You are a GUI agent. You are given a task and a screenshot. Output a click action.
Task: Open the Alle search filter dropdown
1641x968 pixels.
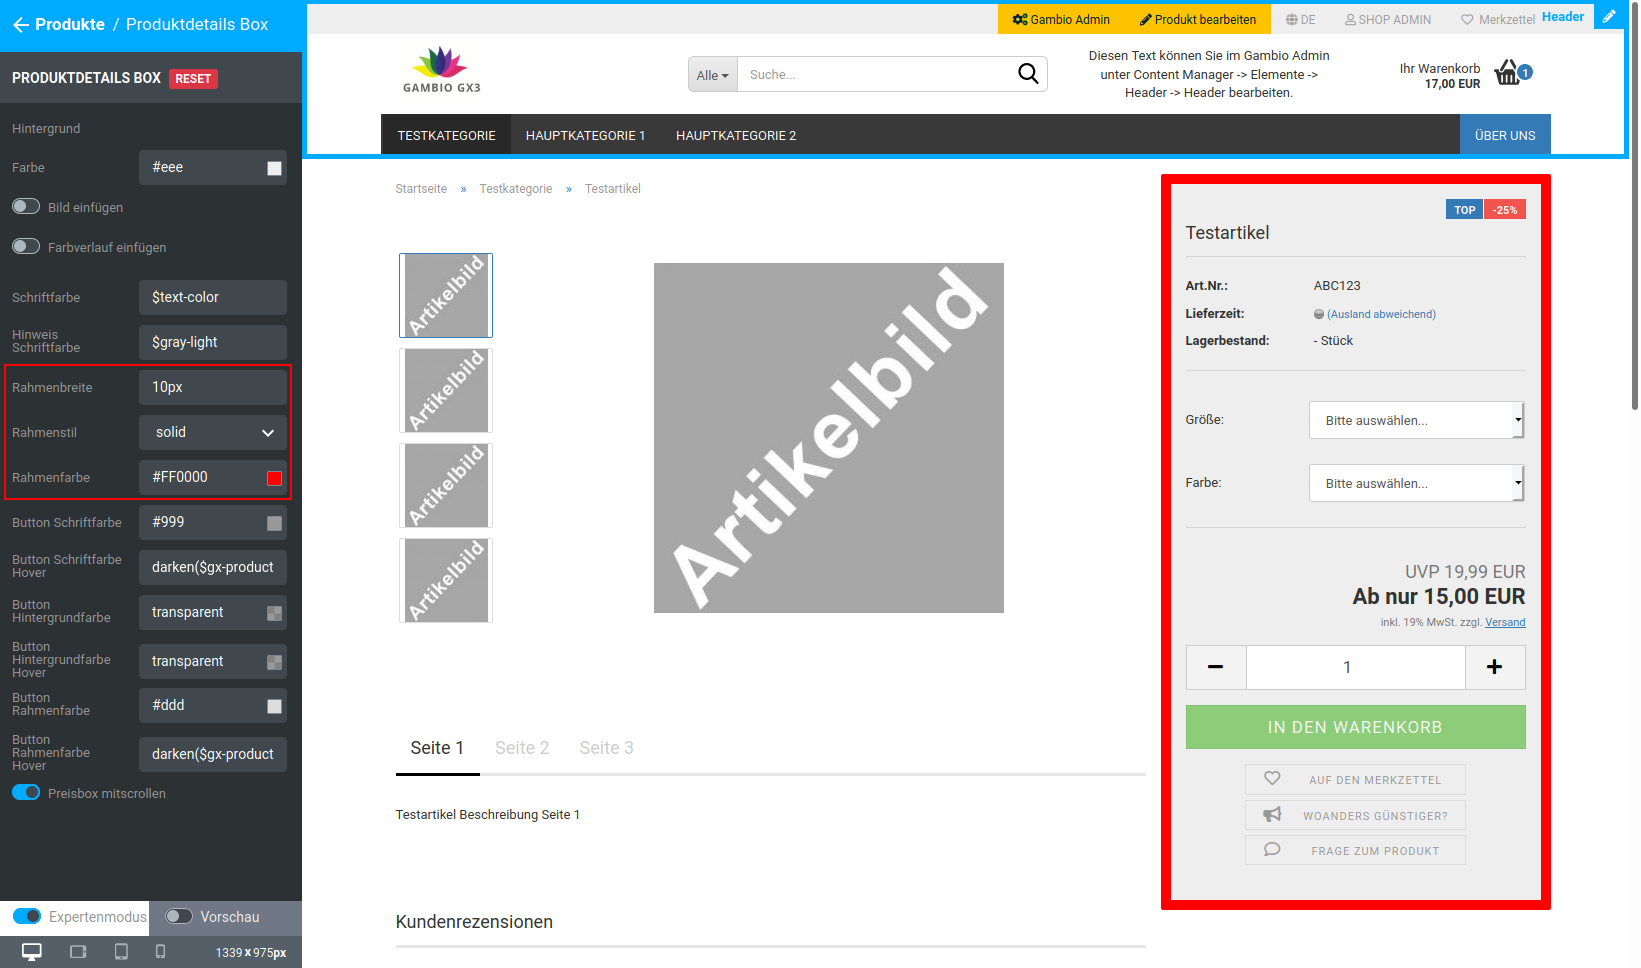(x=711, y=74)
